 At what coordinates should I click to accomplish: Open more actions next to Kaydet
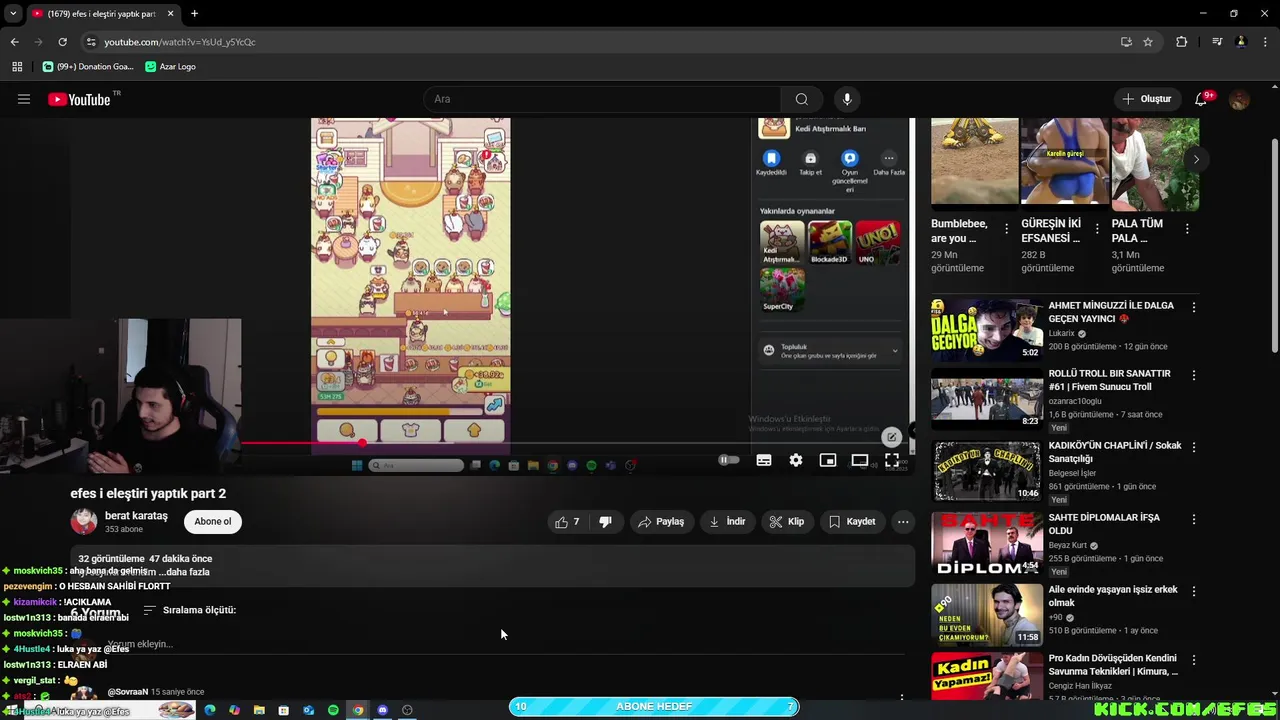click(x=903, y=521)
